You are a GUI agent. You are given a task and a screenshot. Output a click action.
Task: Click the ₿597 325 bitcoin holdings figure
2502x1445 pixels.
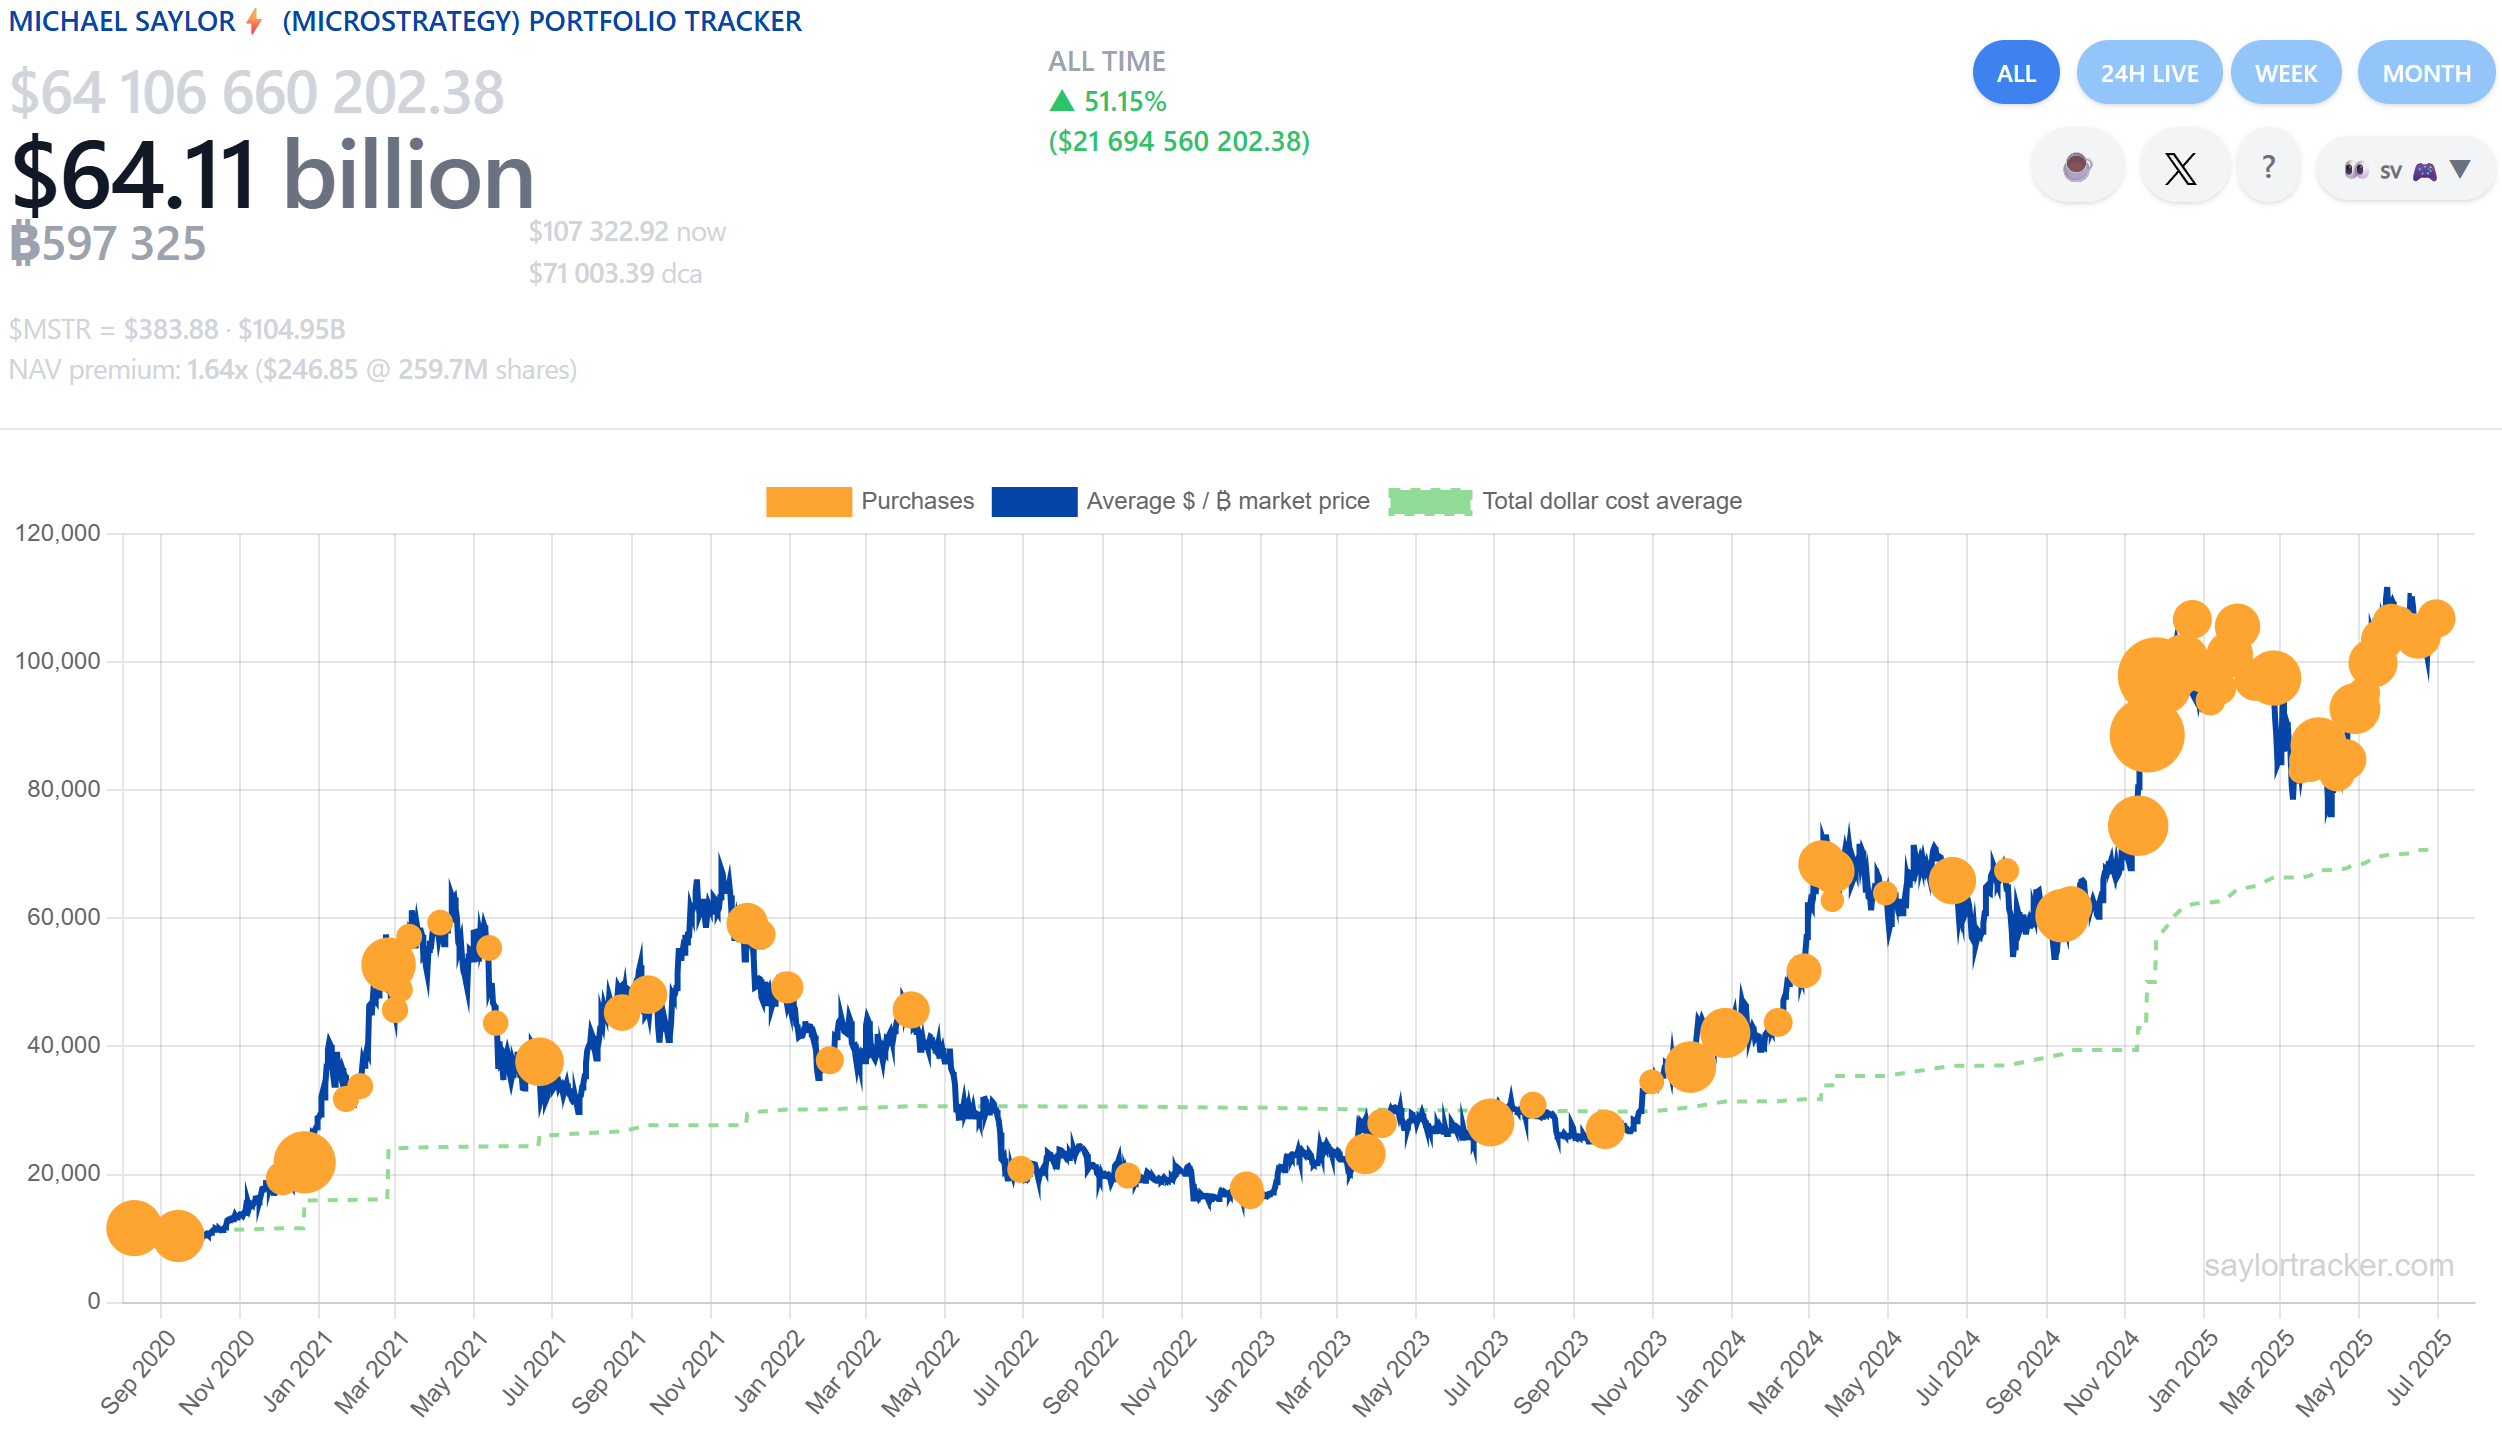108,244
